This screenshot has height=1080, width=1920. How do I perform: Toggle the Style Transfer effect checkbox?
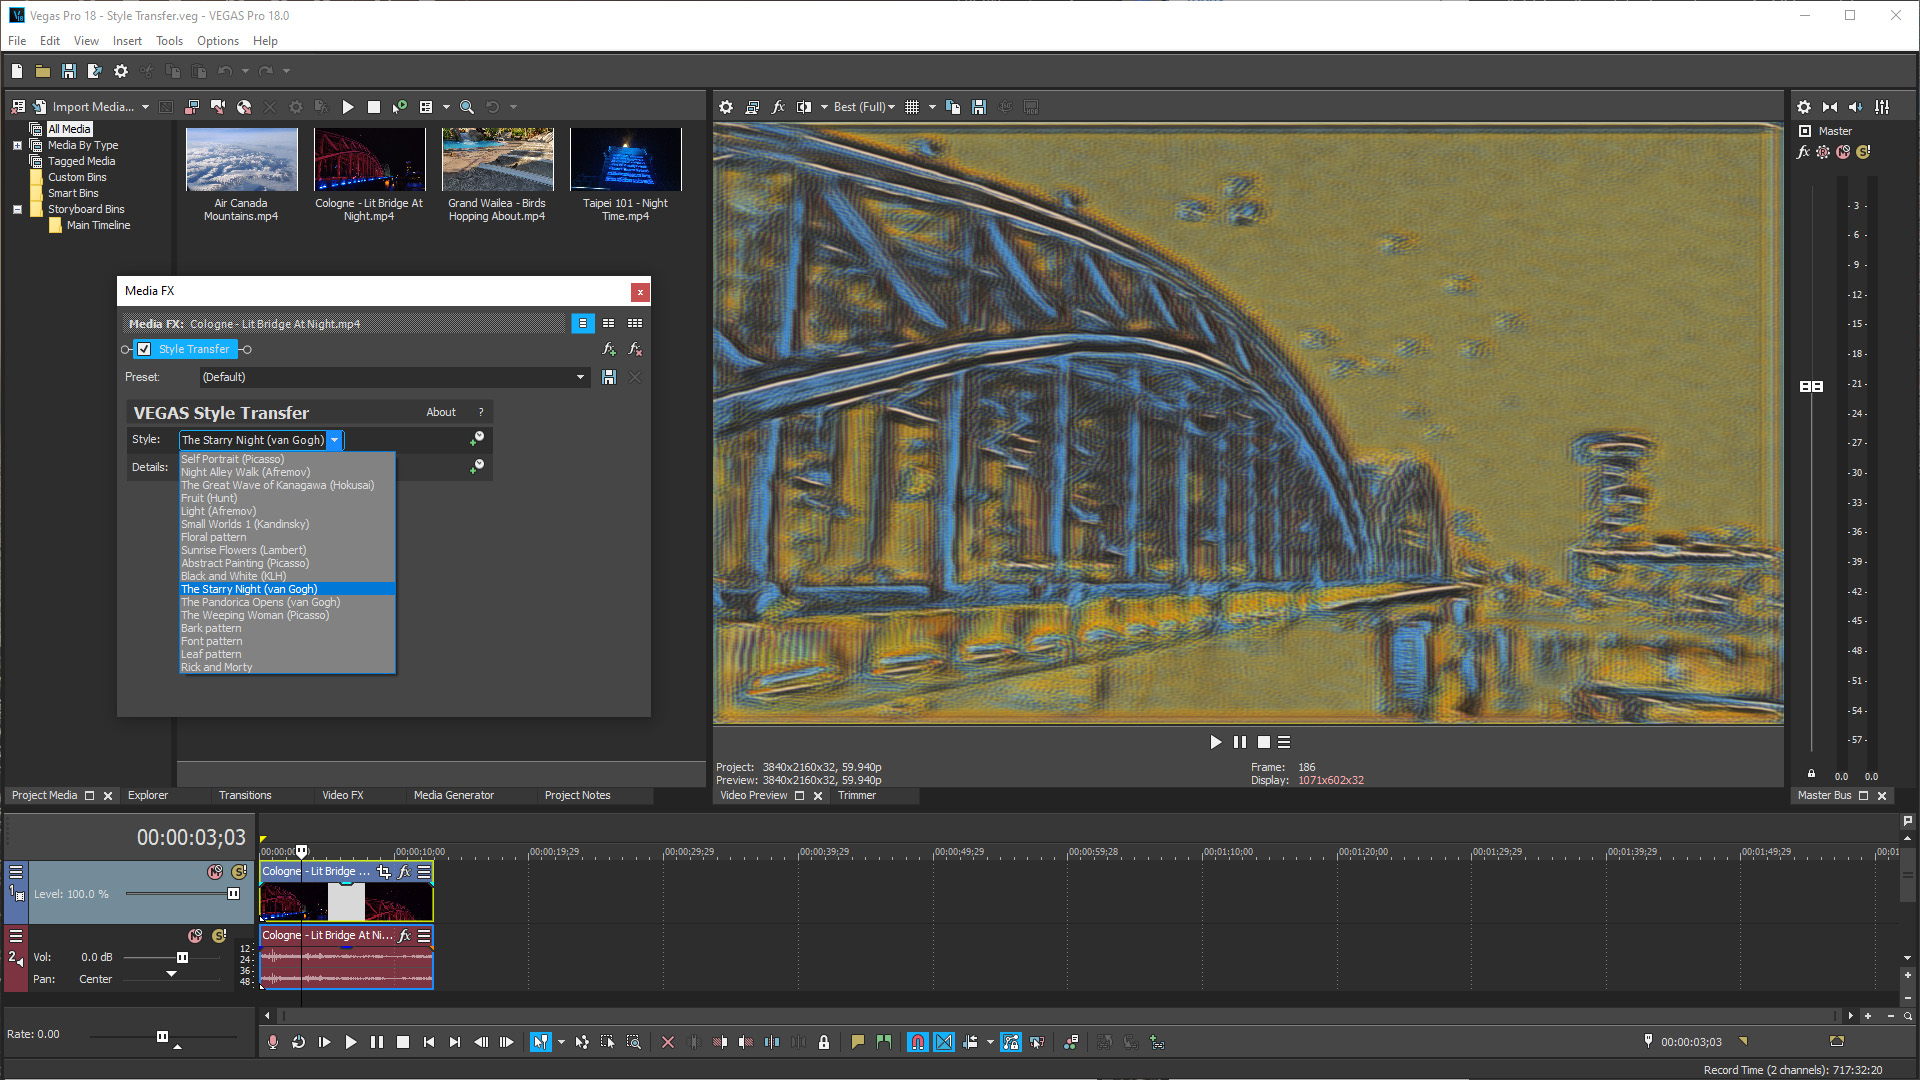pyautogui.click(x=145, y=349)
